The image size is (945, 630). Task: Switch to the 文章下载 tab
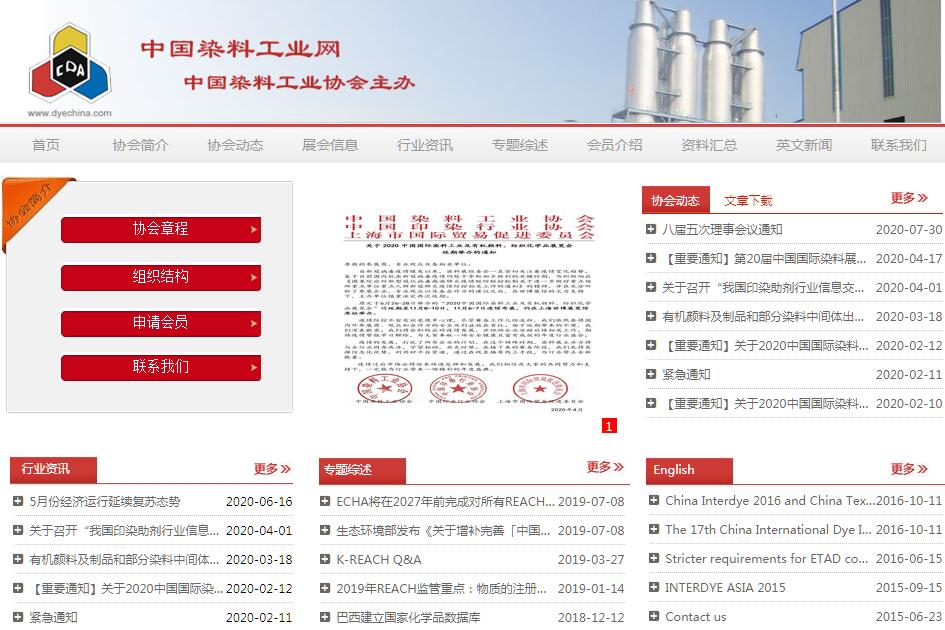[748, 201]
